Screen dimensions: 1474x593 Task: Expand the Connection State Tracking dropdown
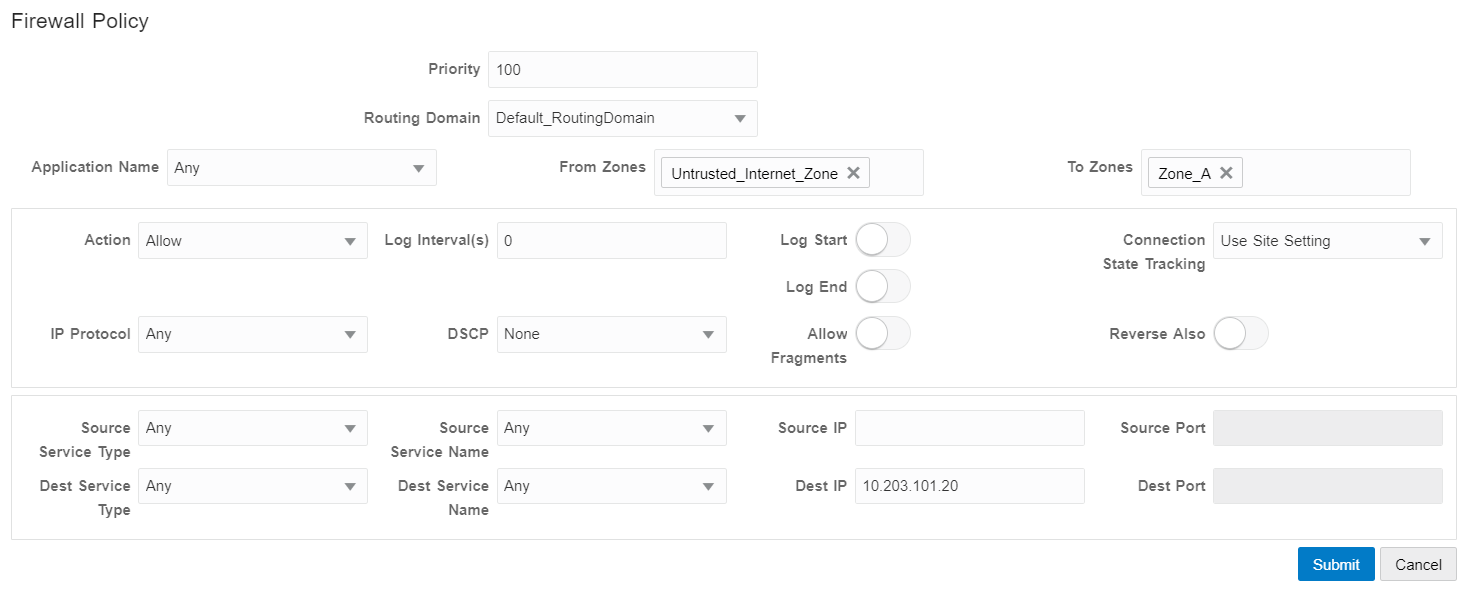click(1327, 241)
